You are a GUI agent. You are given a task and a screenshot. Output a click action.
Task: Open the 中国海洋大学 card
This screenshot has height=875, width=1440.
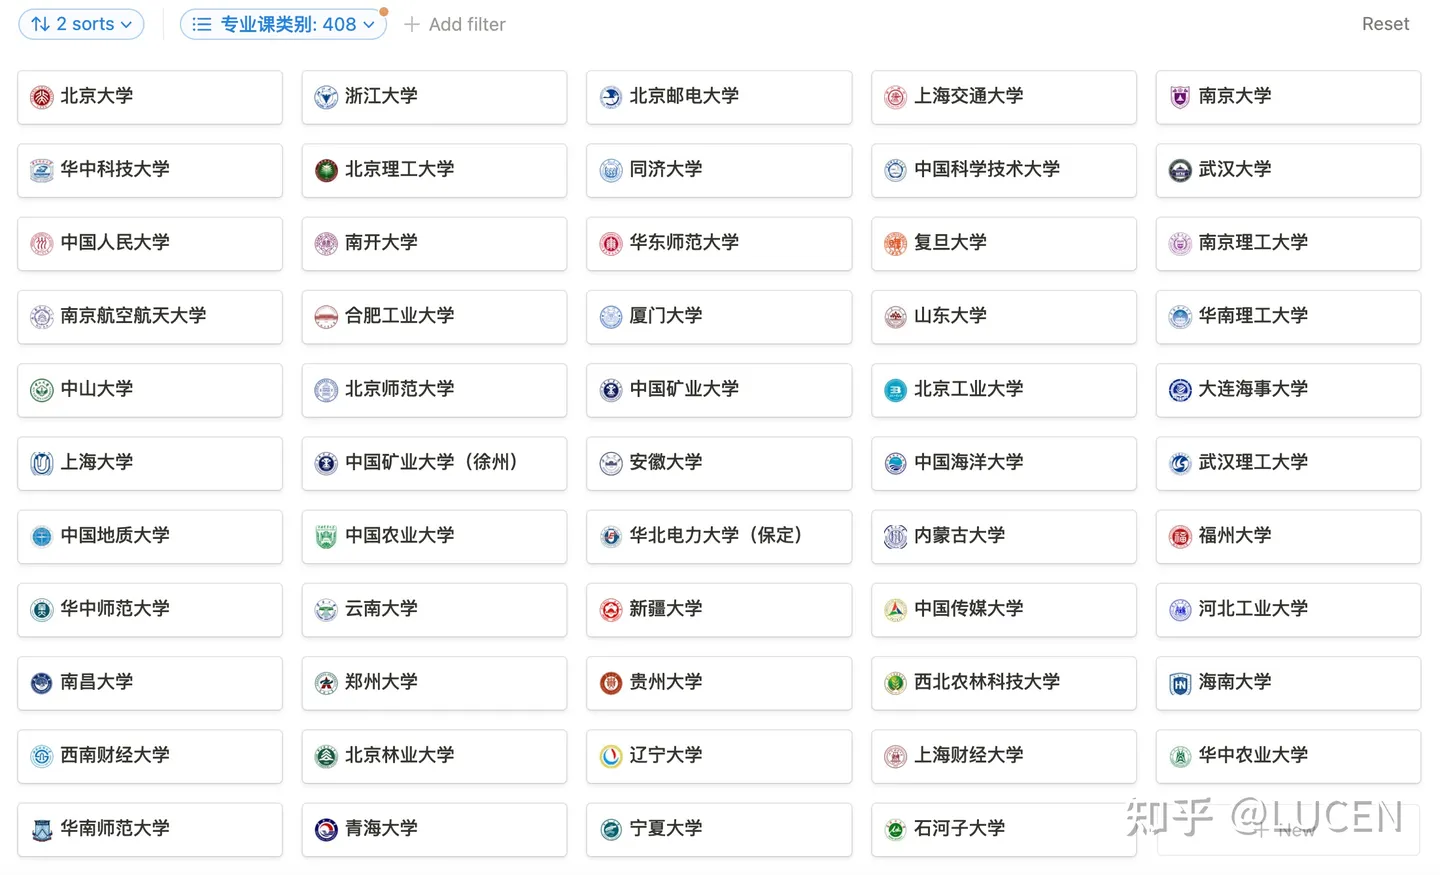1004,463
